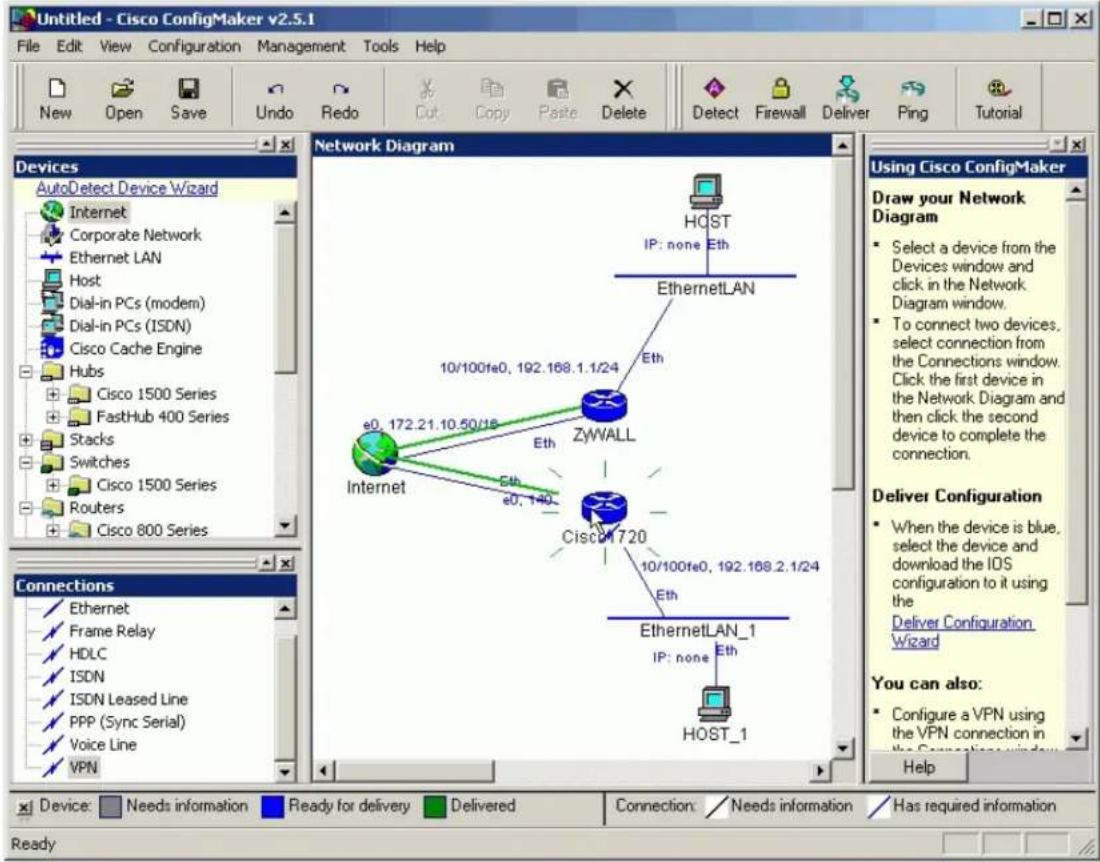Viewport: 1100px width, 862px height.
Task: Click the Internet globe in diagram
Action: click(375, 452)
